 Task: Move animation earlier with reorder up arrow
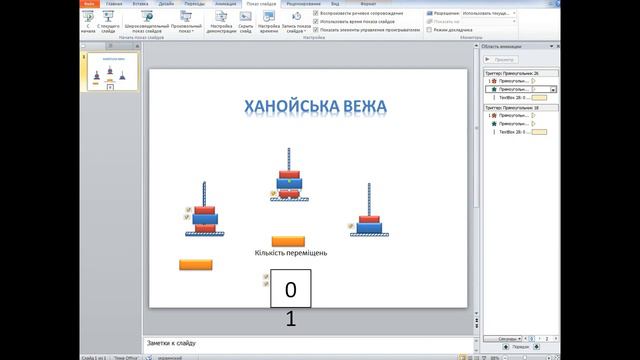[x=506, y=347]
